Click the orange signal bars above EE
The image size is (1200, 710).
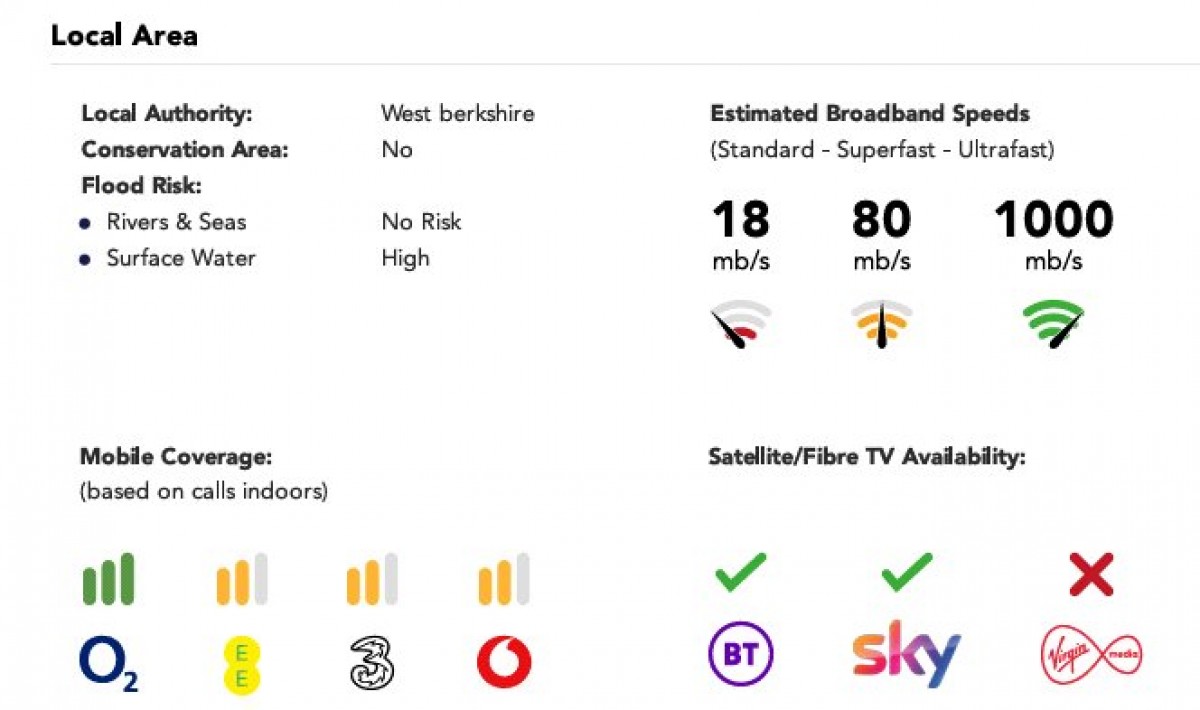click(x=242, y=579)
